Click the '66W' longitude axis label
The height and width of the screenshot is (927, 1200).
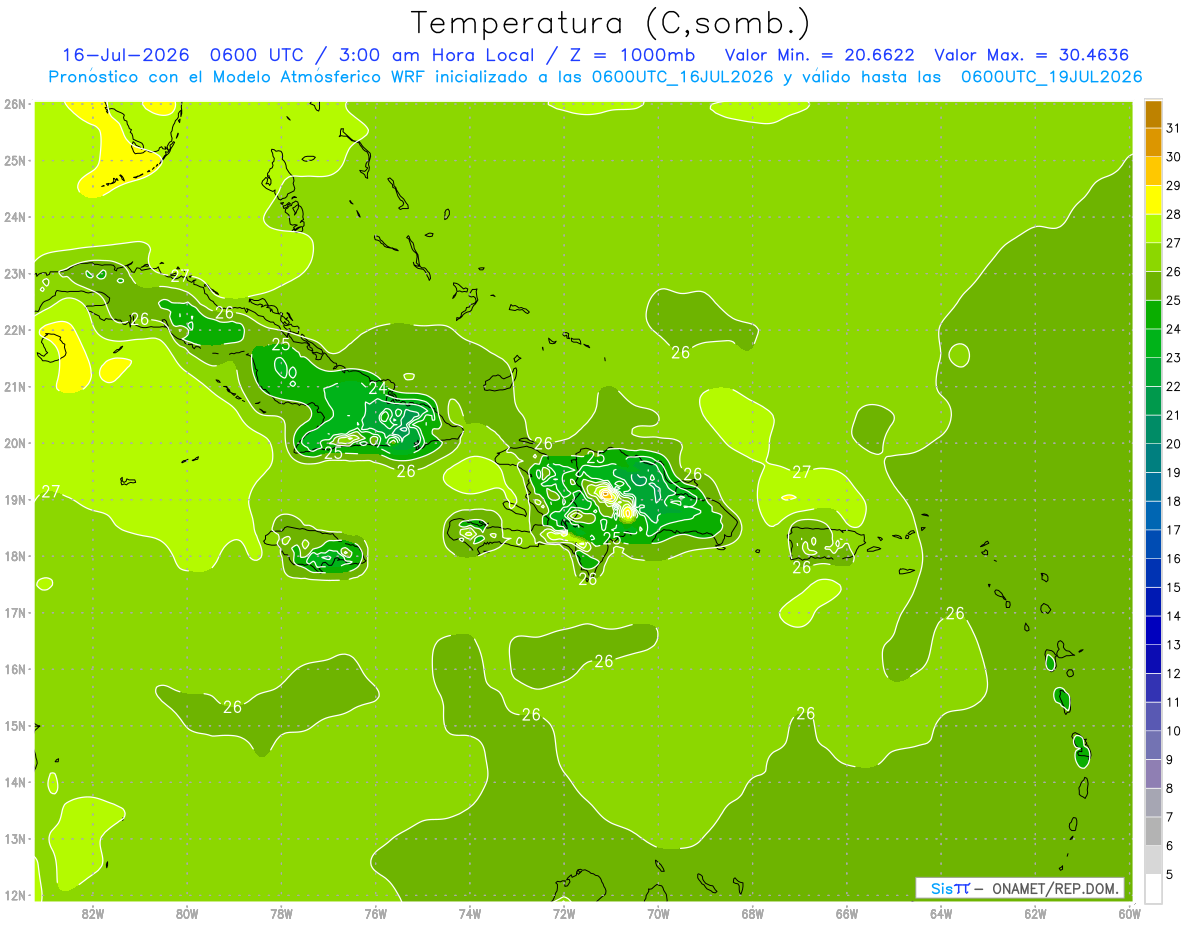click(x=847, y=913)
